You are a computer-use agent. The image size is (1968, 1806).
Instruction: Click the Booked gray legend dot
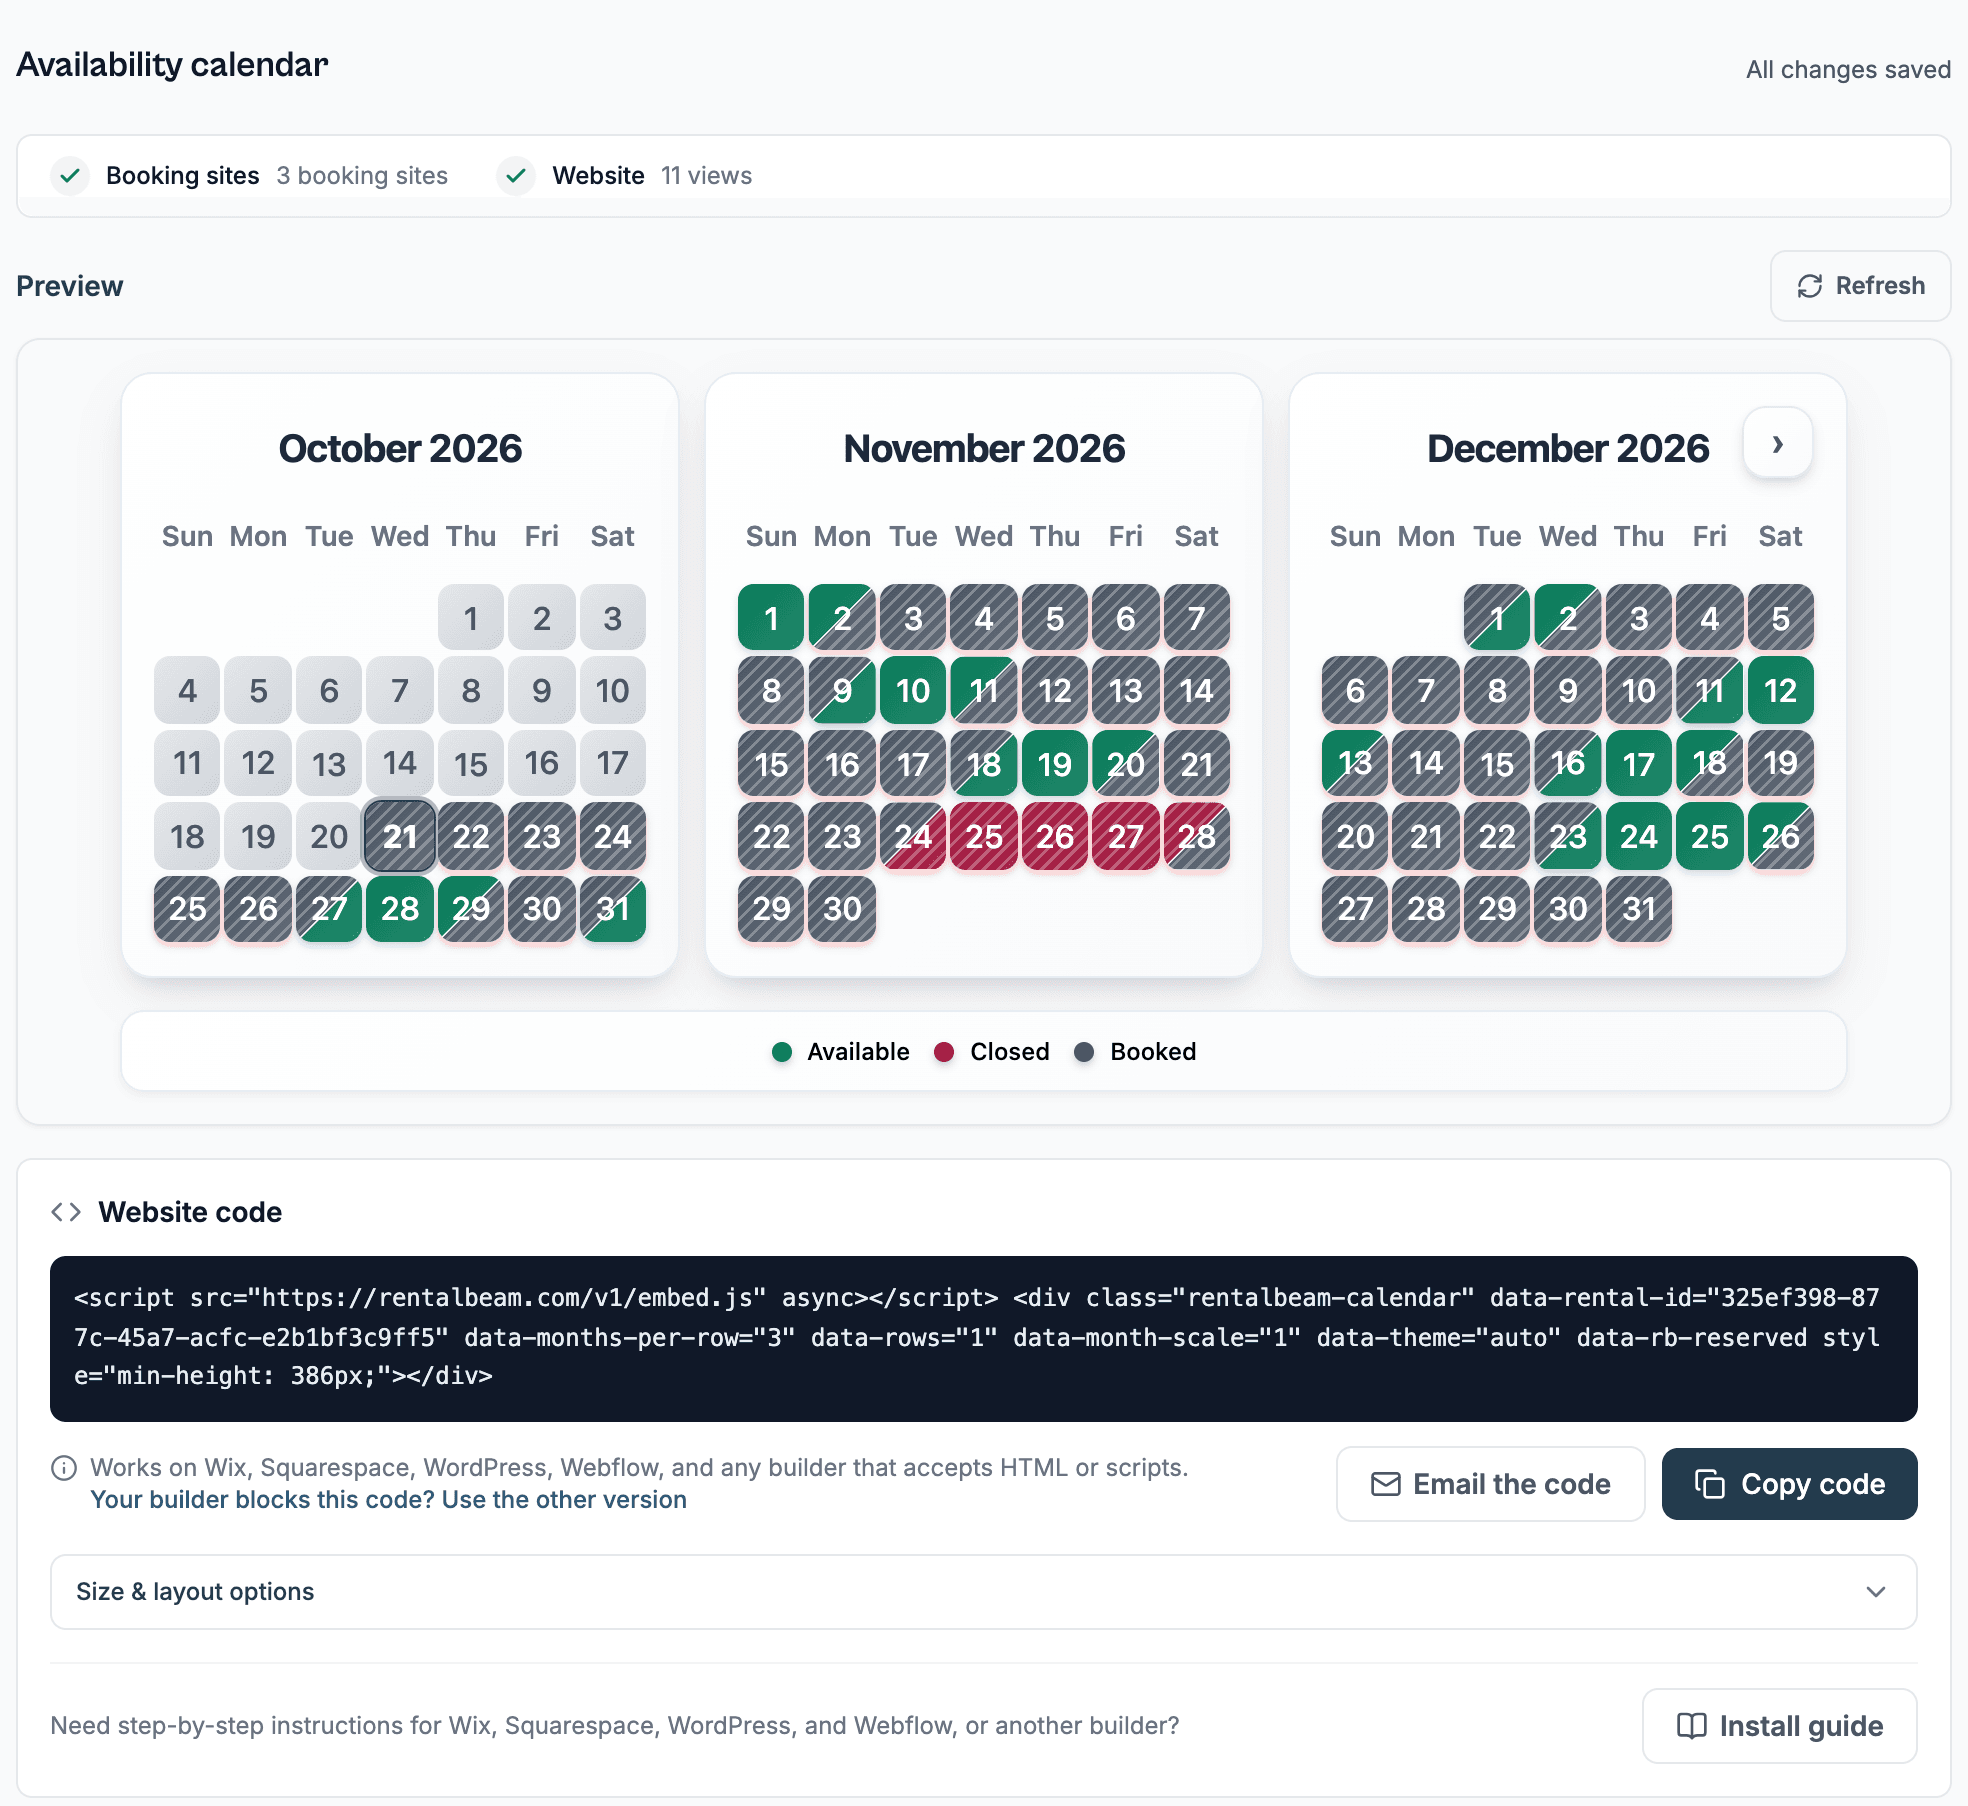(x=1084, y=1052)
